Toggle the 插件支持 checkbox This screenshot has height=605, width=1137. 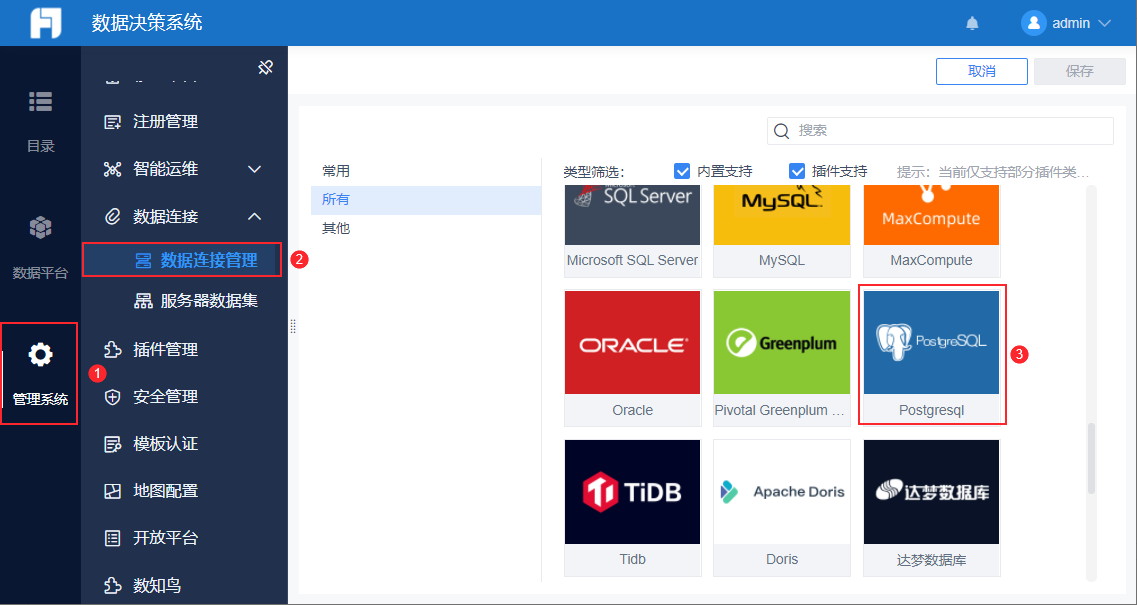click(x=797, y=171)
